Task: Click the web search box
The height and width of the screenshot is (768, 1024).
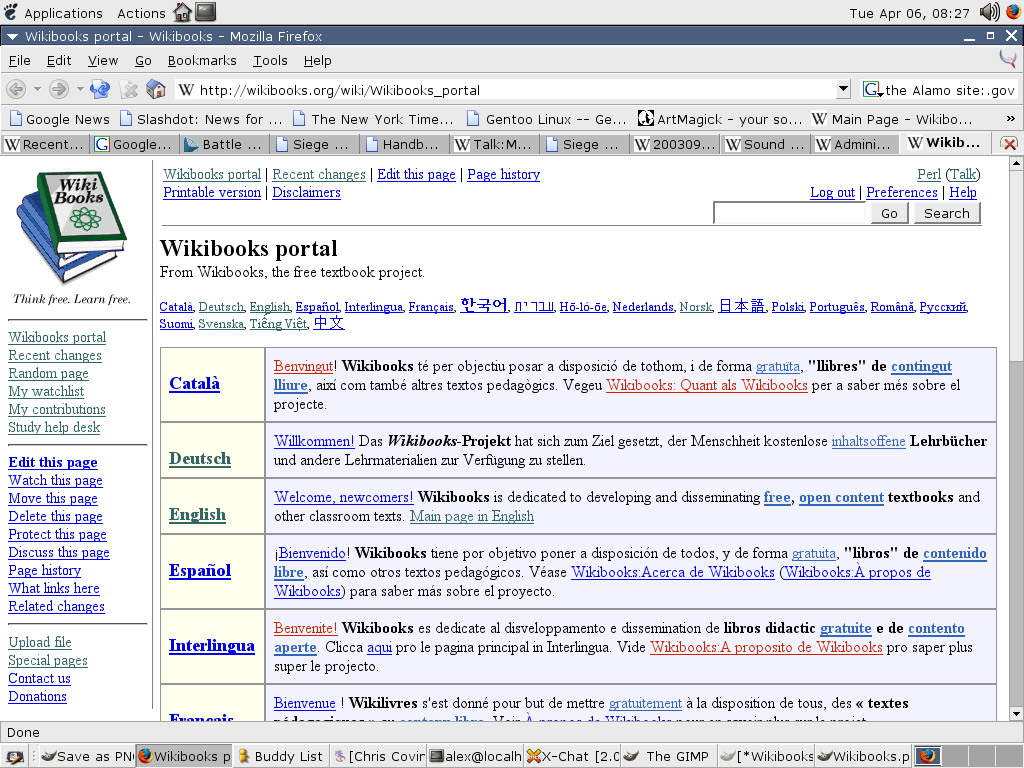Action: (x=950, y=89)
